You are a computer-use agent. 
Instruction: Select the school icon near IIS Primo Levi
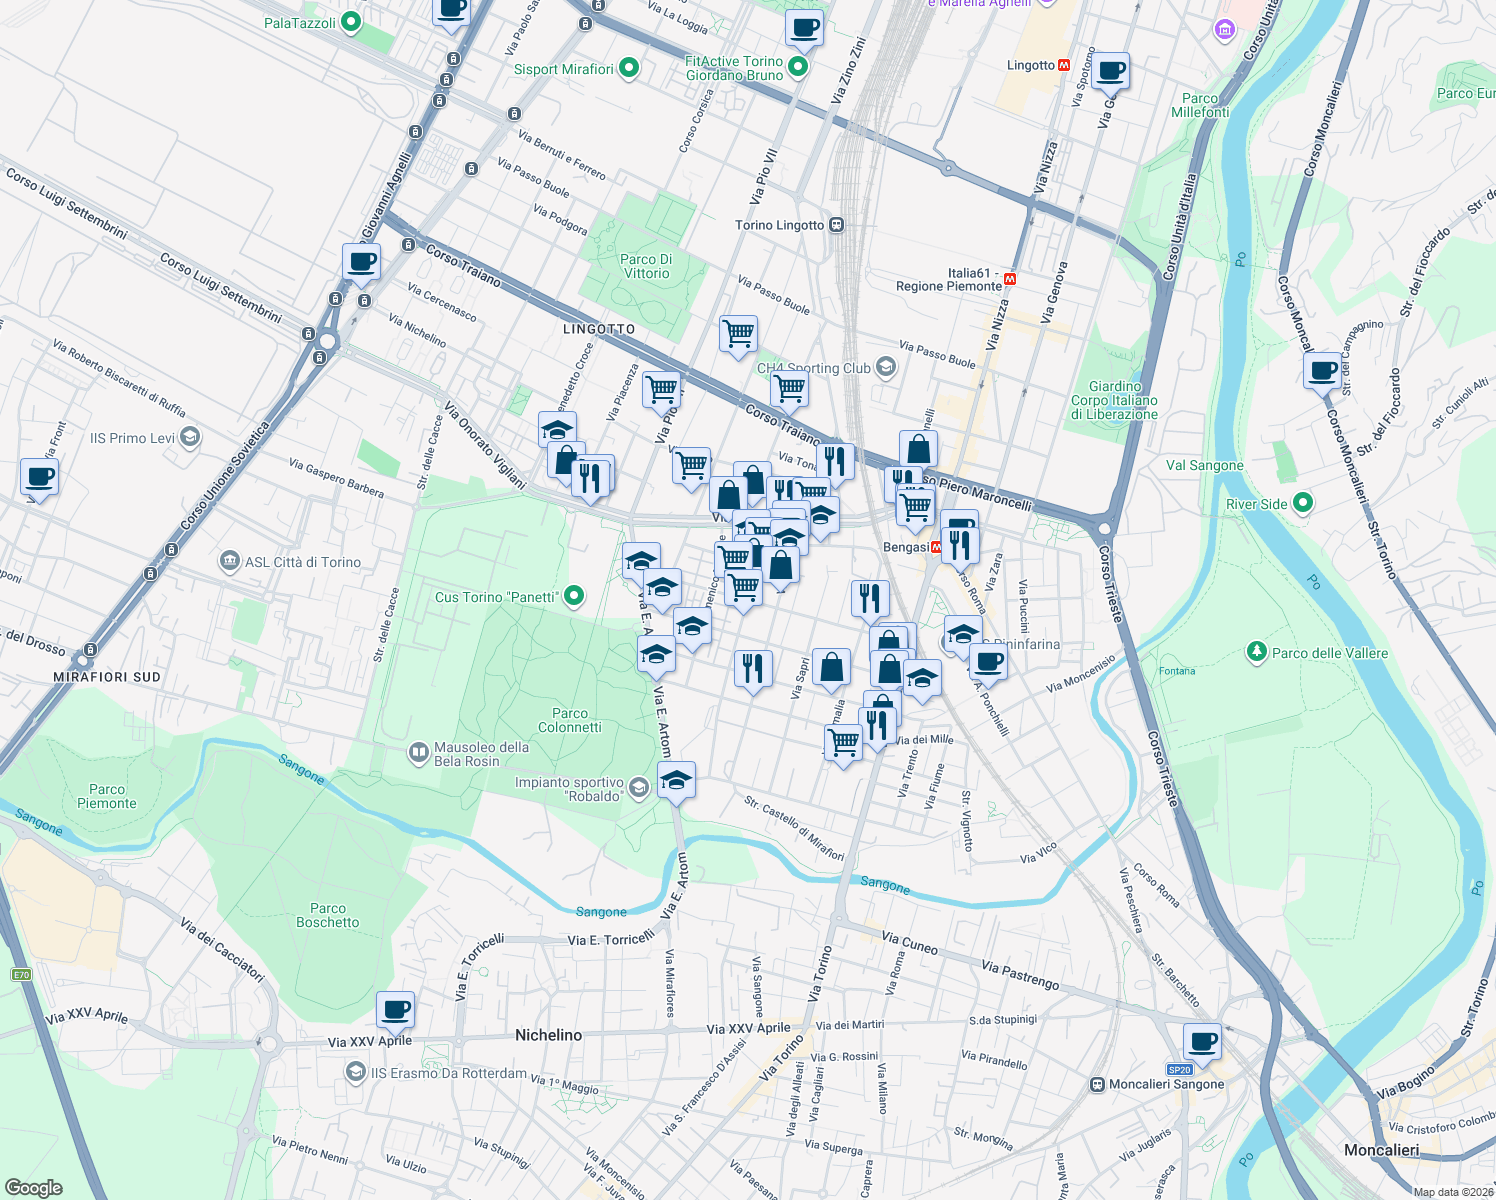[x=188, y=437]
